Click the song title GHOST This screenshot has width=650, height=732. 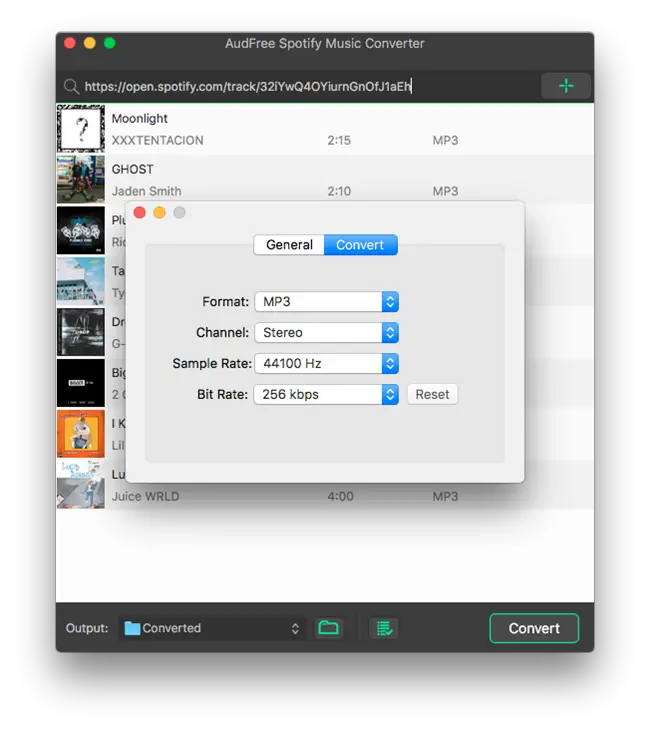[132, 169]
